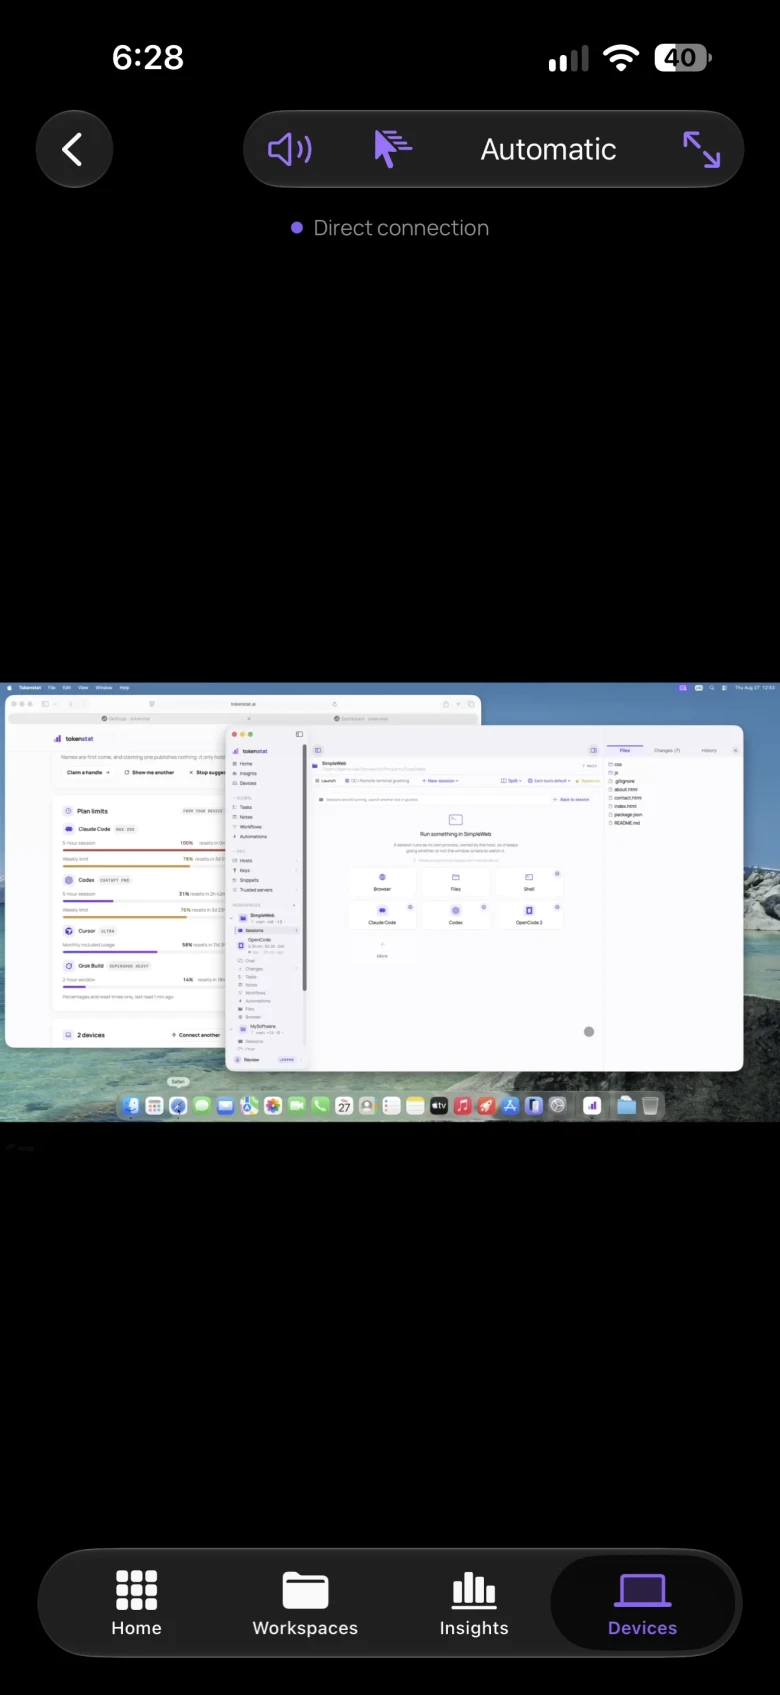Toggle remote audio with the speaker icon
Screen dimensions: 780x1695
(289, 150)
